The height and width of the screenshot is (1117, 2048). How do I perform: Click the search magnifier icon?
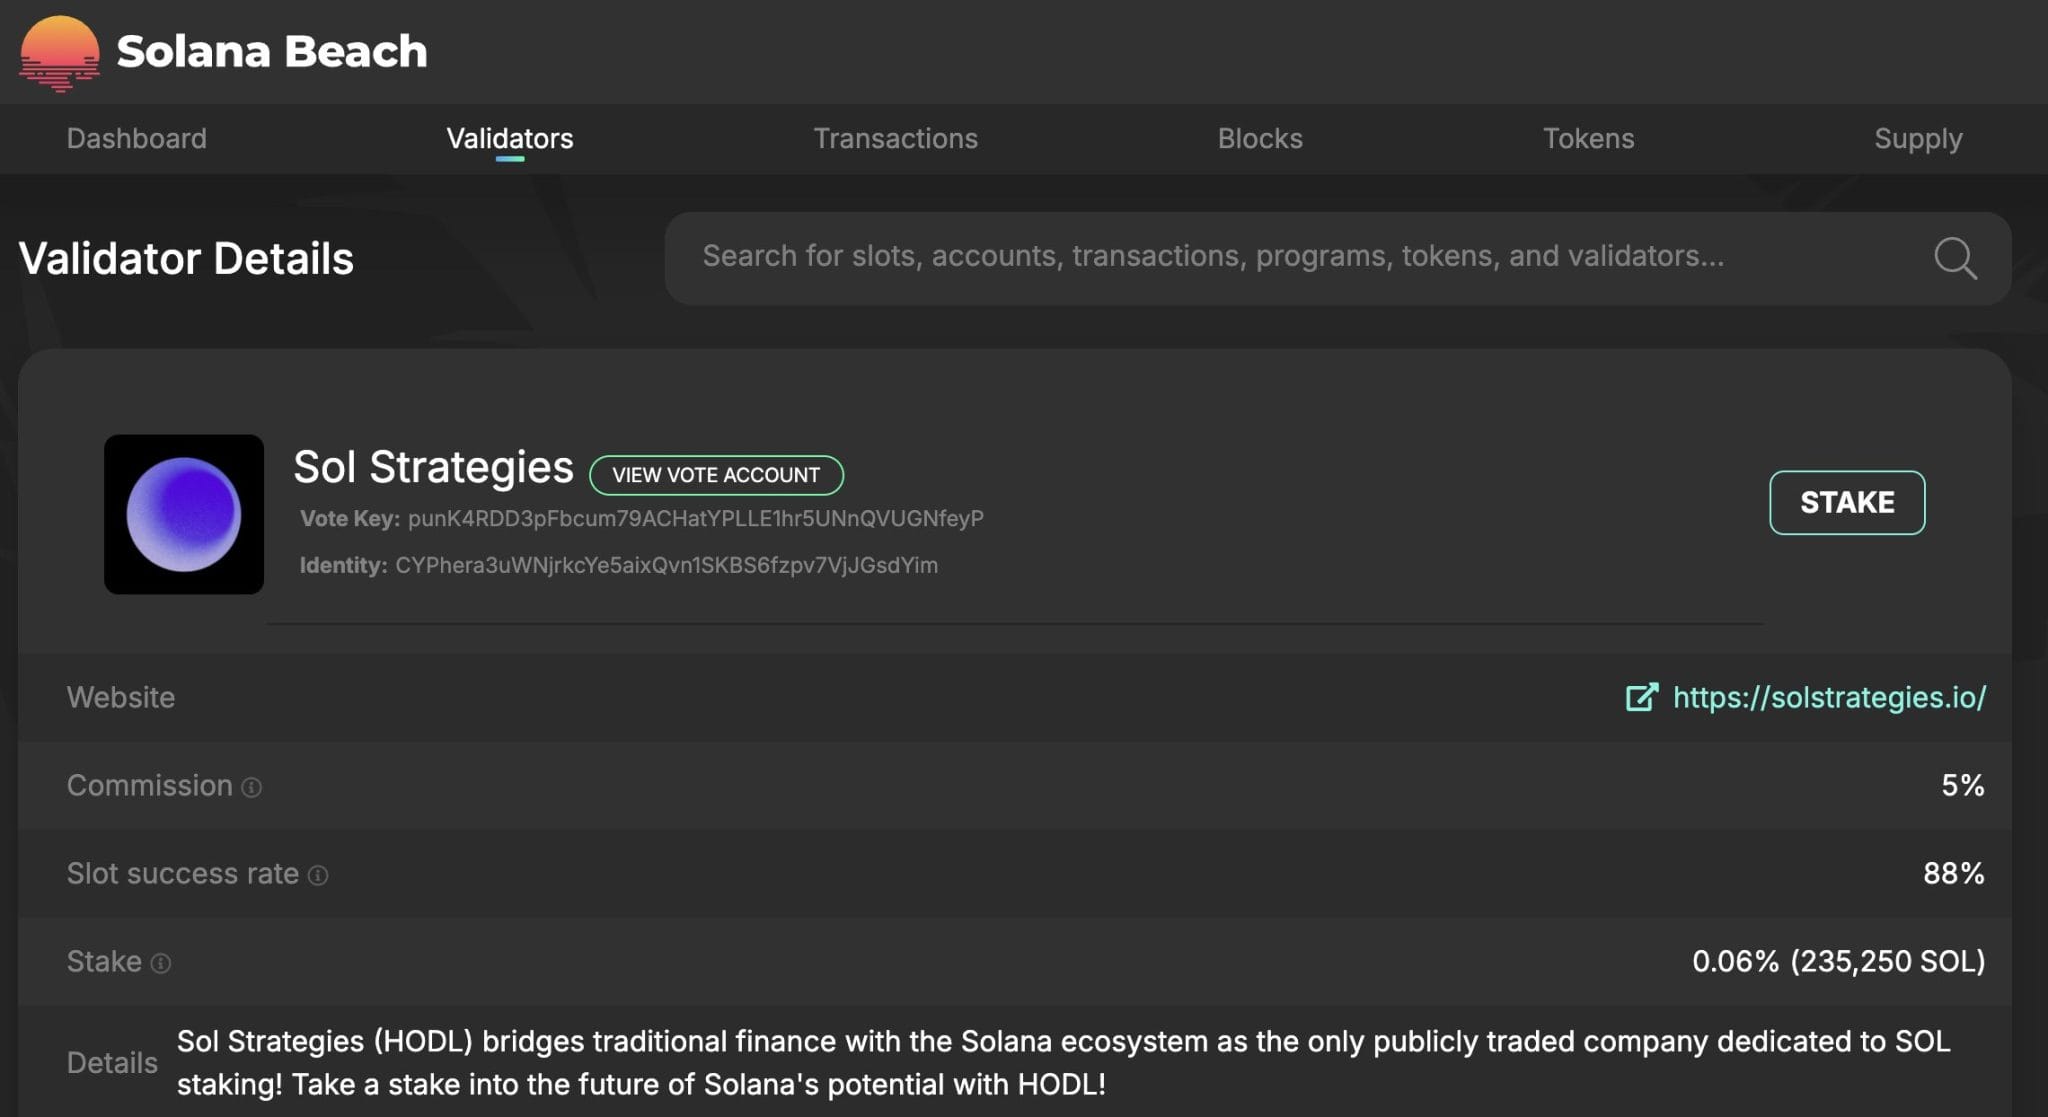point(1955,258)
